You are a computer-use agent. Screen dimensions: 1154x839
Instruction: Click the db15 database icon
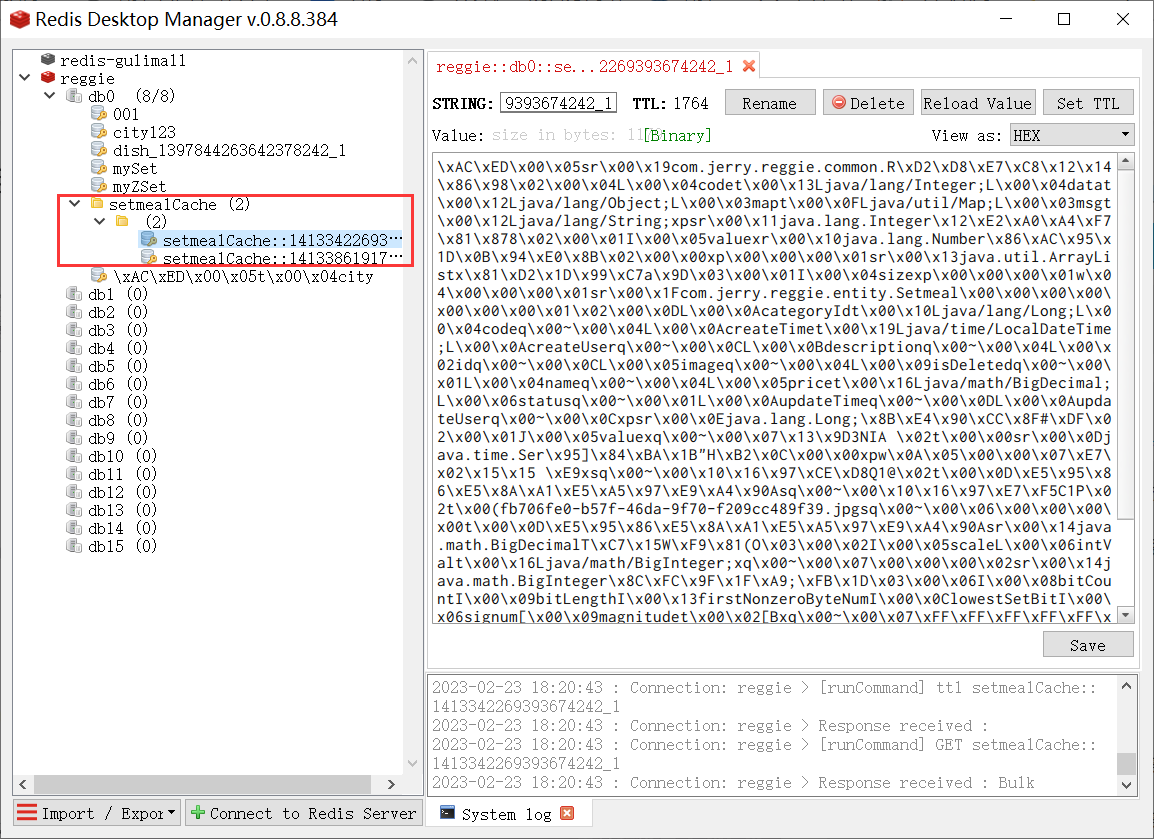pos(74,545)
